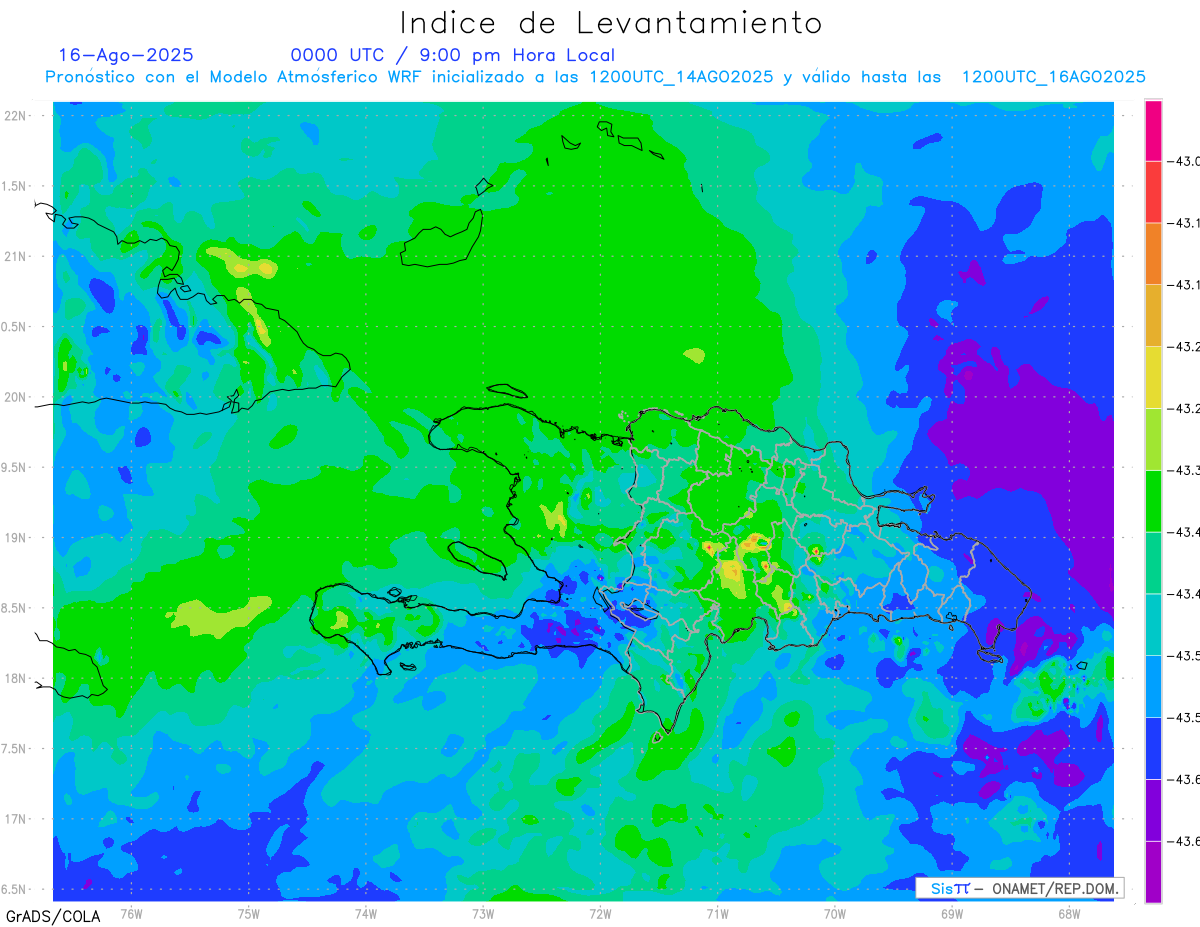Click the cyan turquoise swatch in the colorbar
This screenshot has width=1200, height=927.
(x=1153, y=624)
